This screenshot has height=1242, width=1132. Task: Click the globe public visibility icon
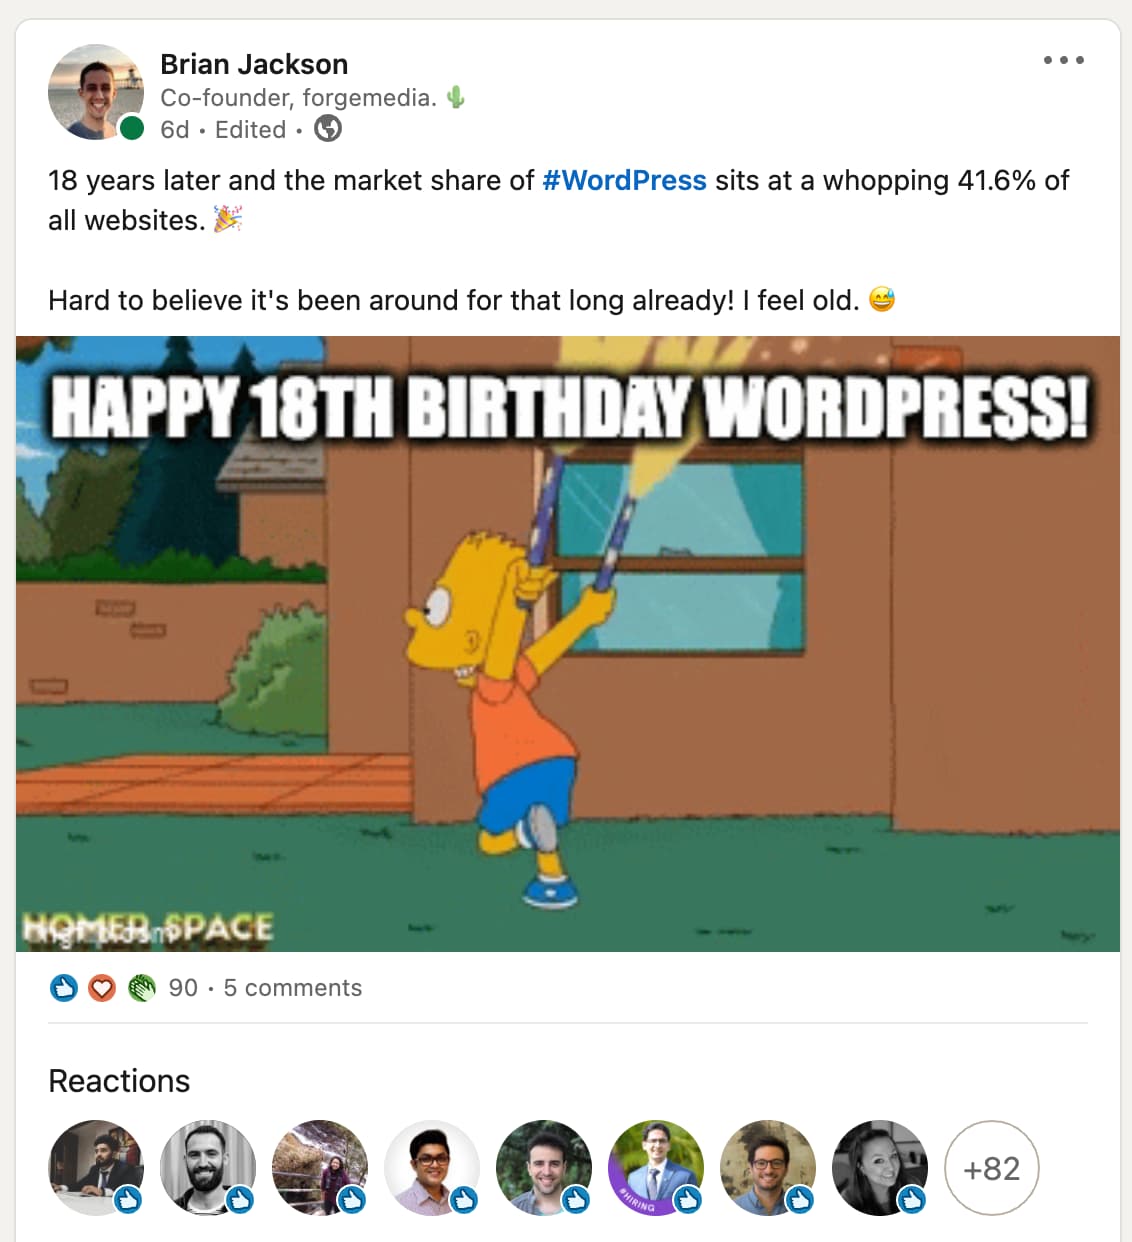click(328, 129)
